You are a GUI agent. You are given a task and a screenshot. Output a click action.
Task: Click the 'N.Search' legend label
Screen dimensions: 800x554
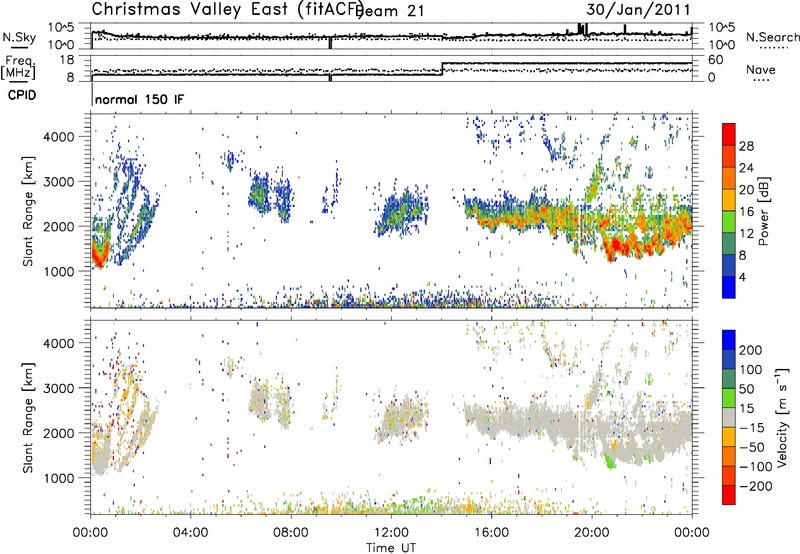coord(772,37)
